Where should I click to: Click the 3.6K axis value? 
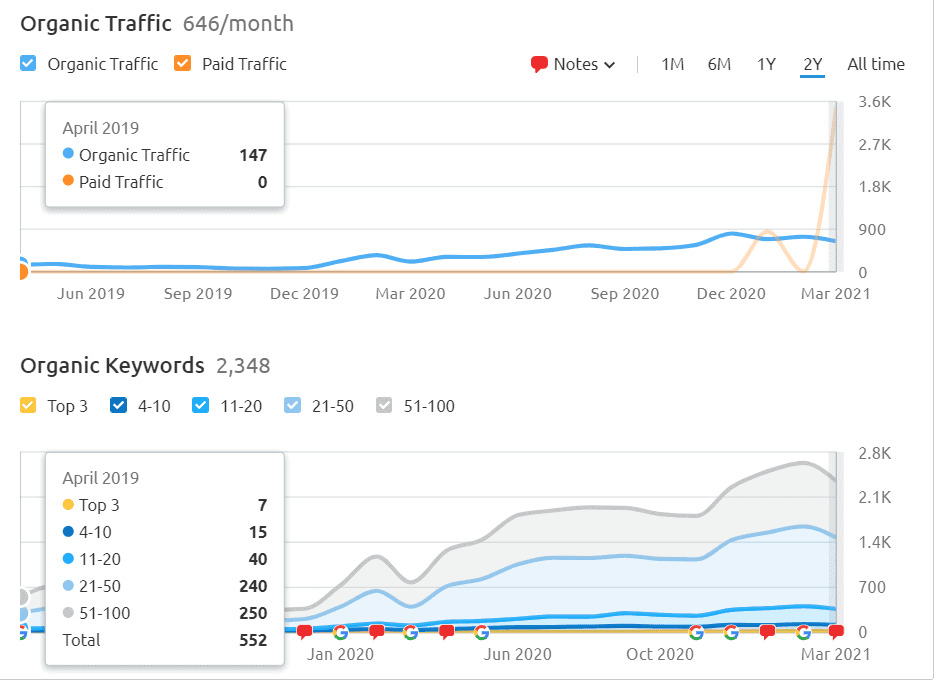coord(875,101)
